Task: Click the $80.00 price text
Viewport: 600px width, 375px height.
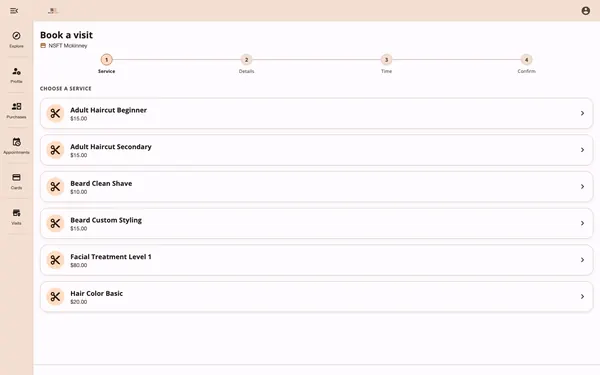Action: [x=78, y=265]
